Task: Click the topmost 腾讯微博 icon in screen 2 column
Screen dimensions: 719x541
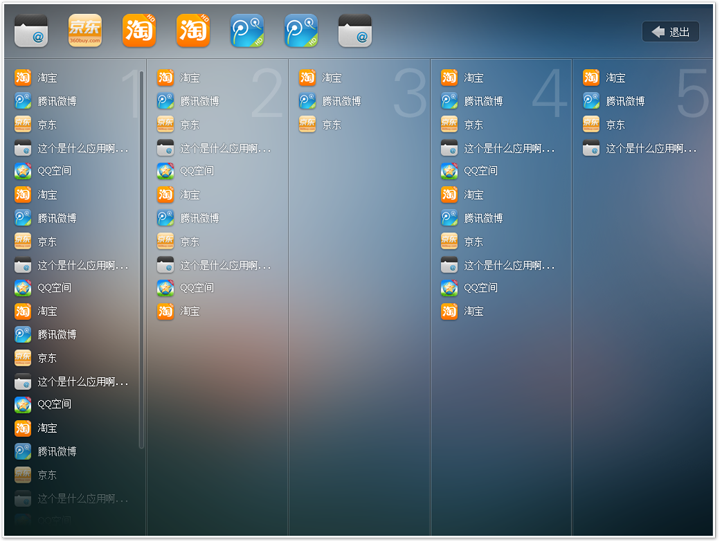Action: click(166, 101)
